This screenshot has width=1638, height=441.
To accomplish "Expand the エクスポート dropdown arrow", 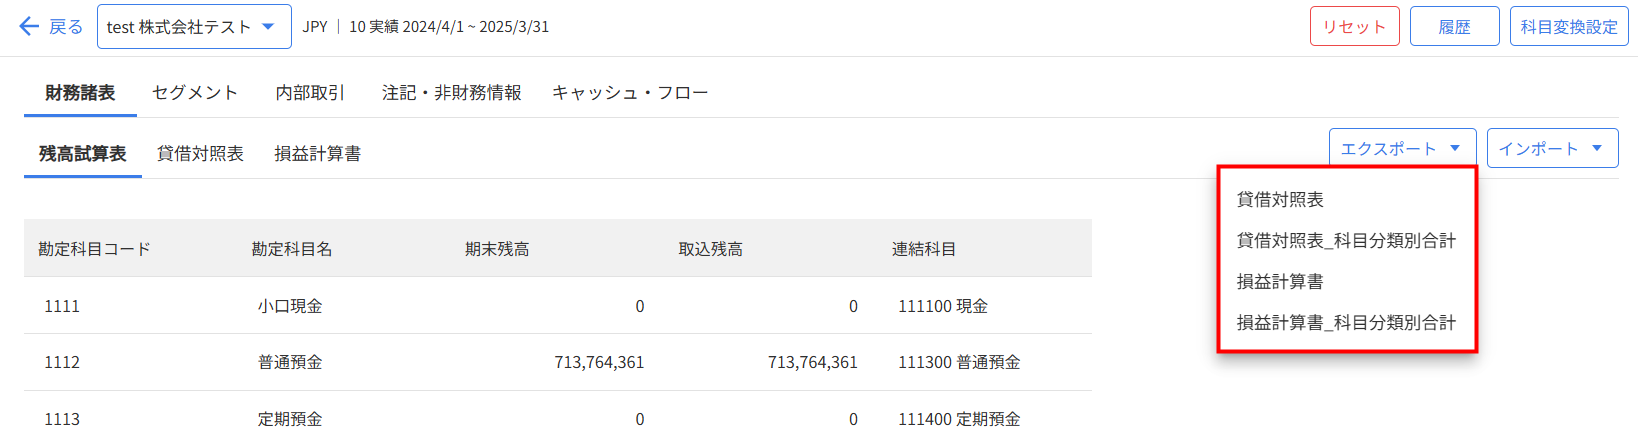I will tap(1455, 148).
